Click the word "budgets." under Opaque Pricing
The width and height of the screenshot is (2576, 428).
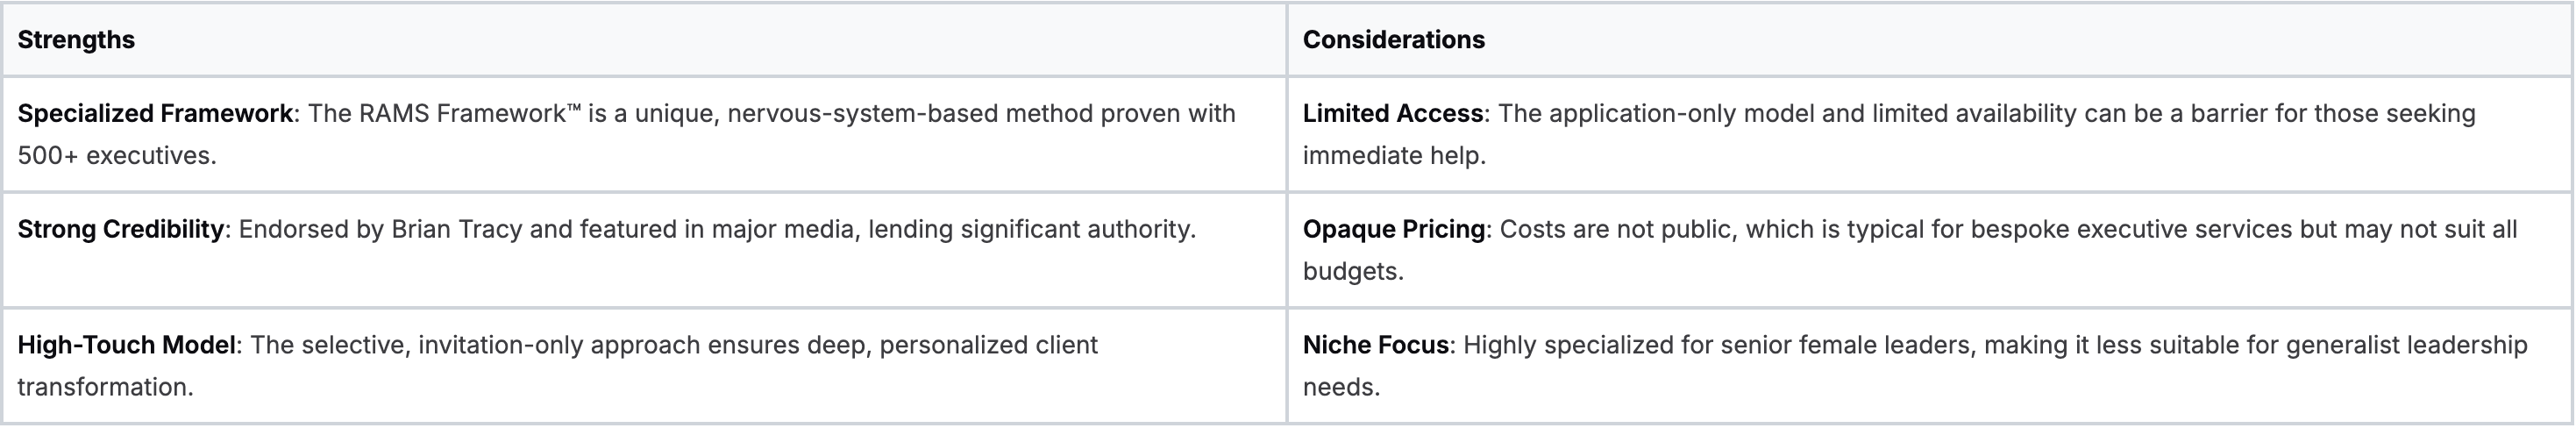pos(1353,272)
